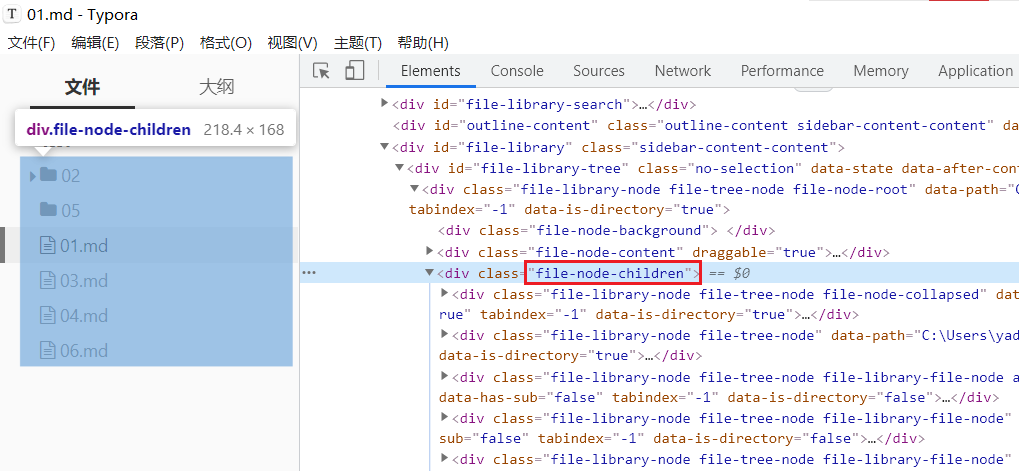
Task: Click the three-dots icon beside selected DOM row
Action: coord(309,273)
